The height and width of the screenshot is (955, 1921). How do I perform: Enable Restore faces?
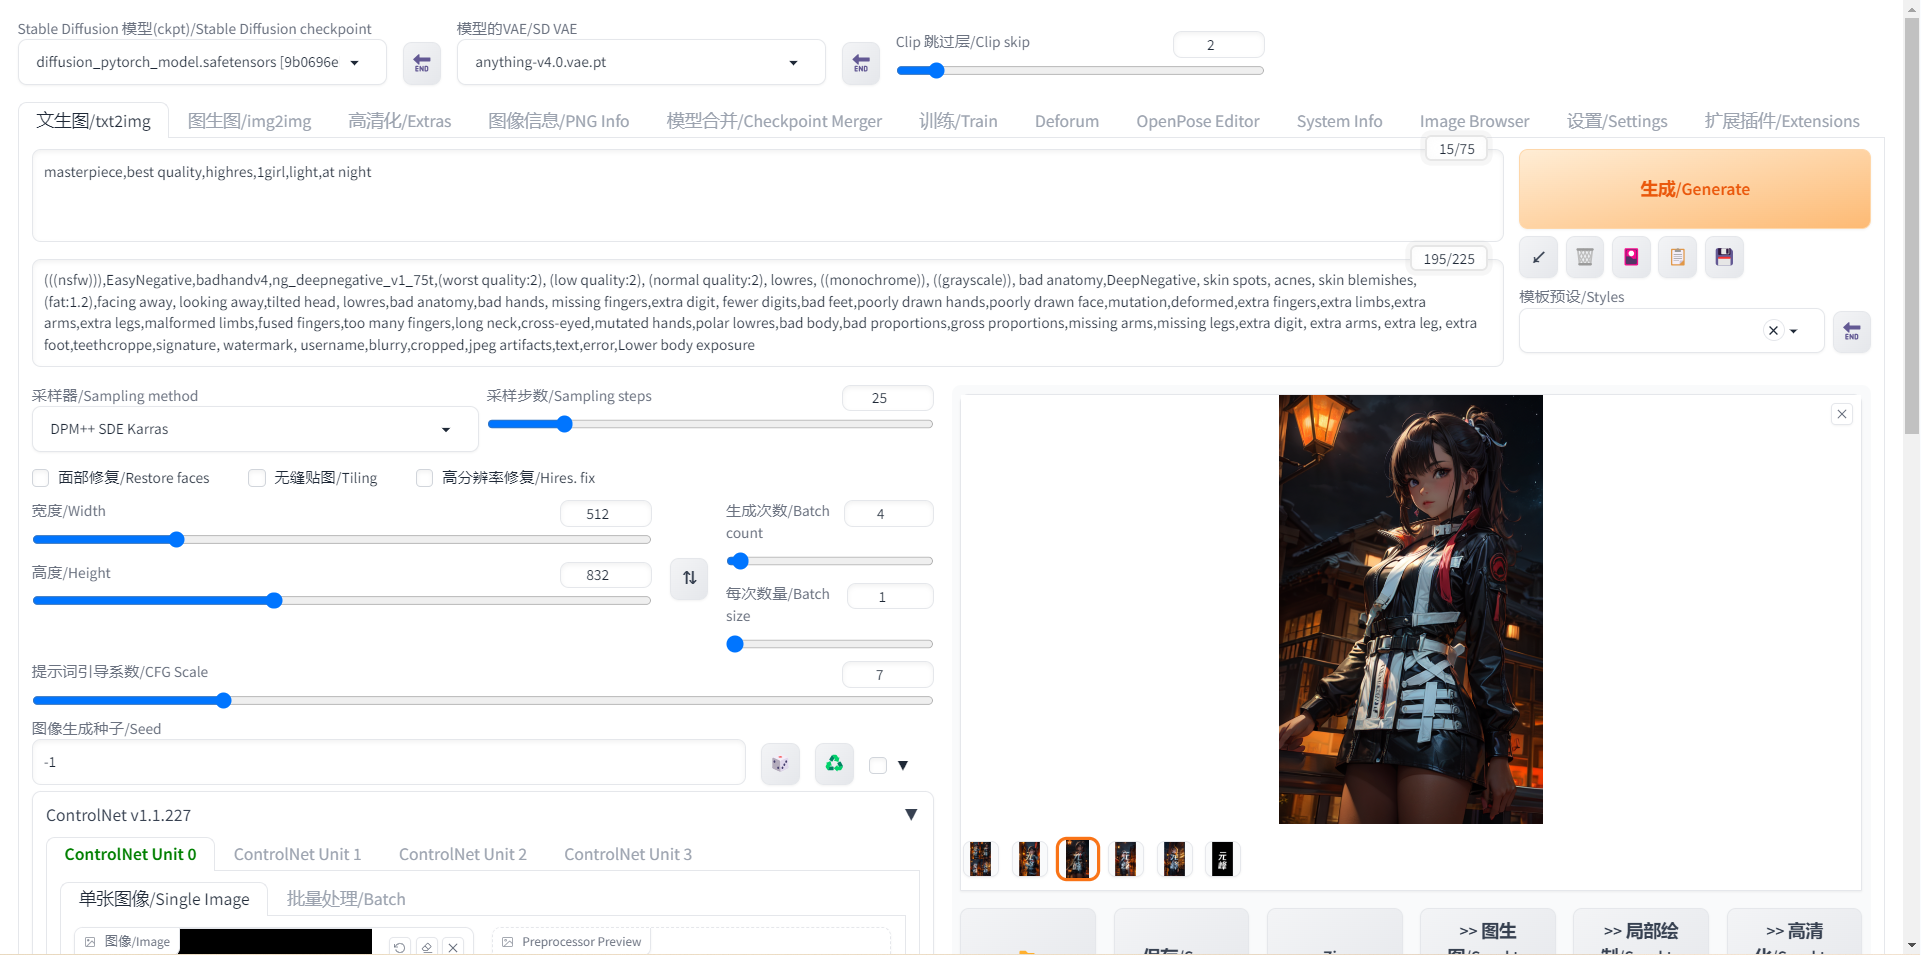[41, 478]
